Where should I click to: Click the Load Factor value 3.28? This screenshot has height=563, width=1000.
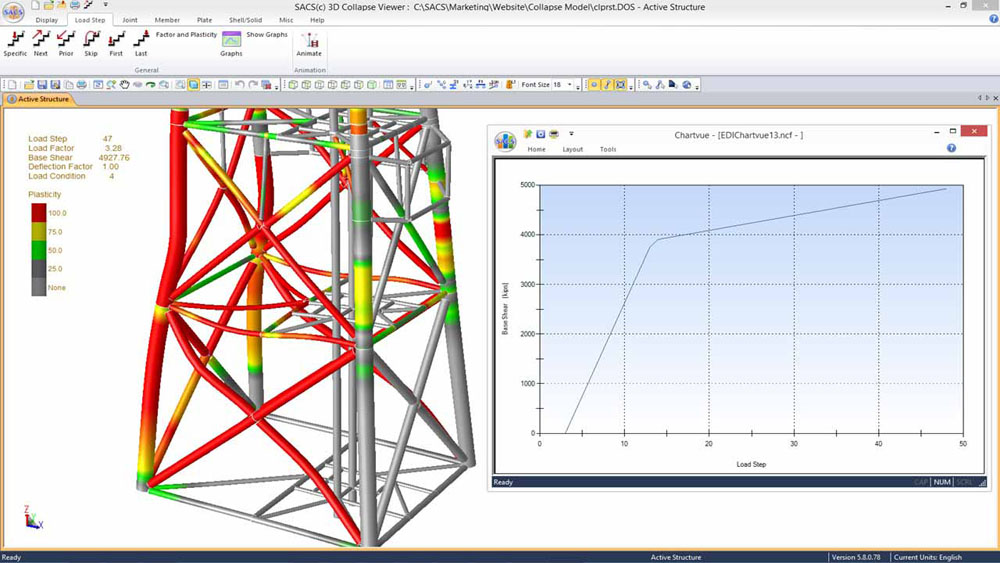pos(113,148)
